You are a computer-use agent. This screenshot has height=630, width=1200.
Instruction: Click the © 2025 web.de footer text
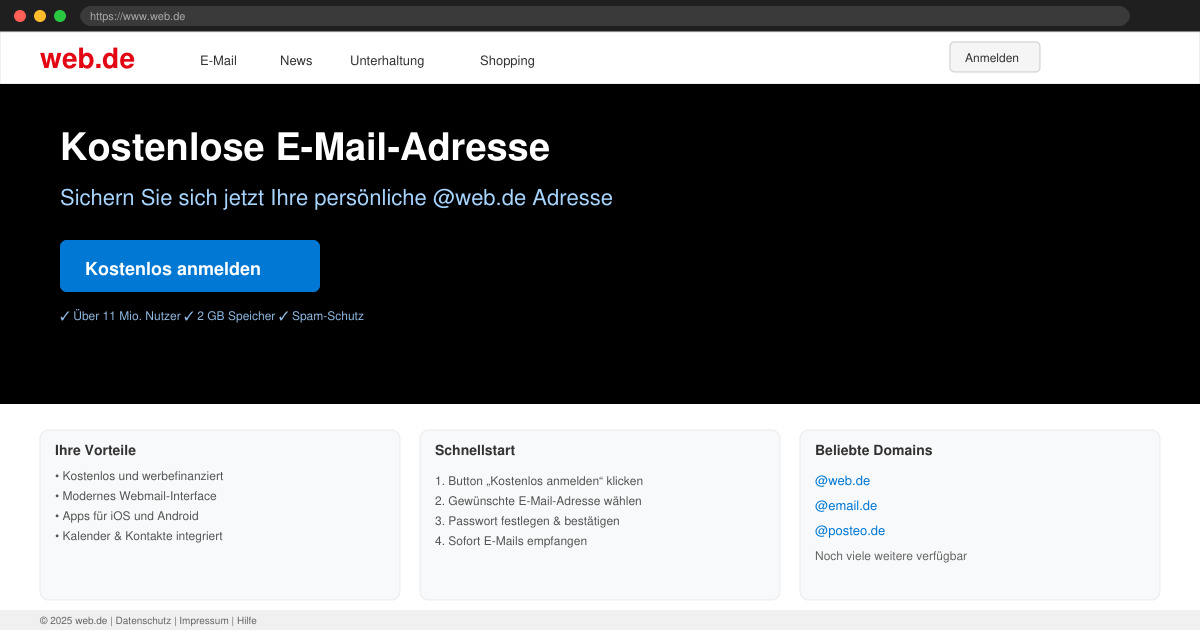point(73,621)
